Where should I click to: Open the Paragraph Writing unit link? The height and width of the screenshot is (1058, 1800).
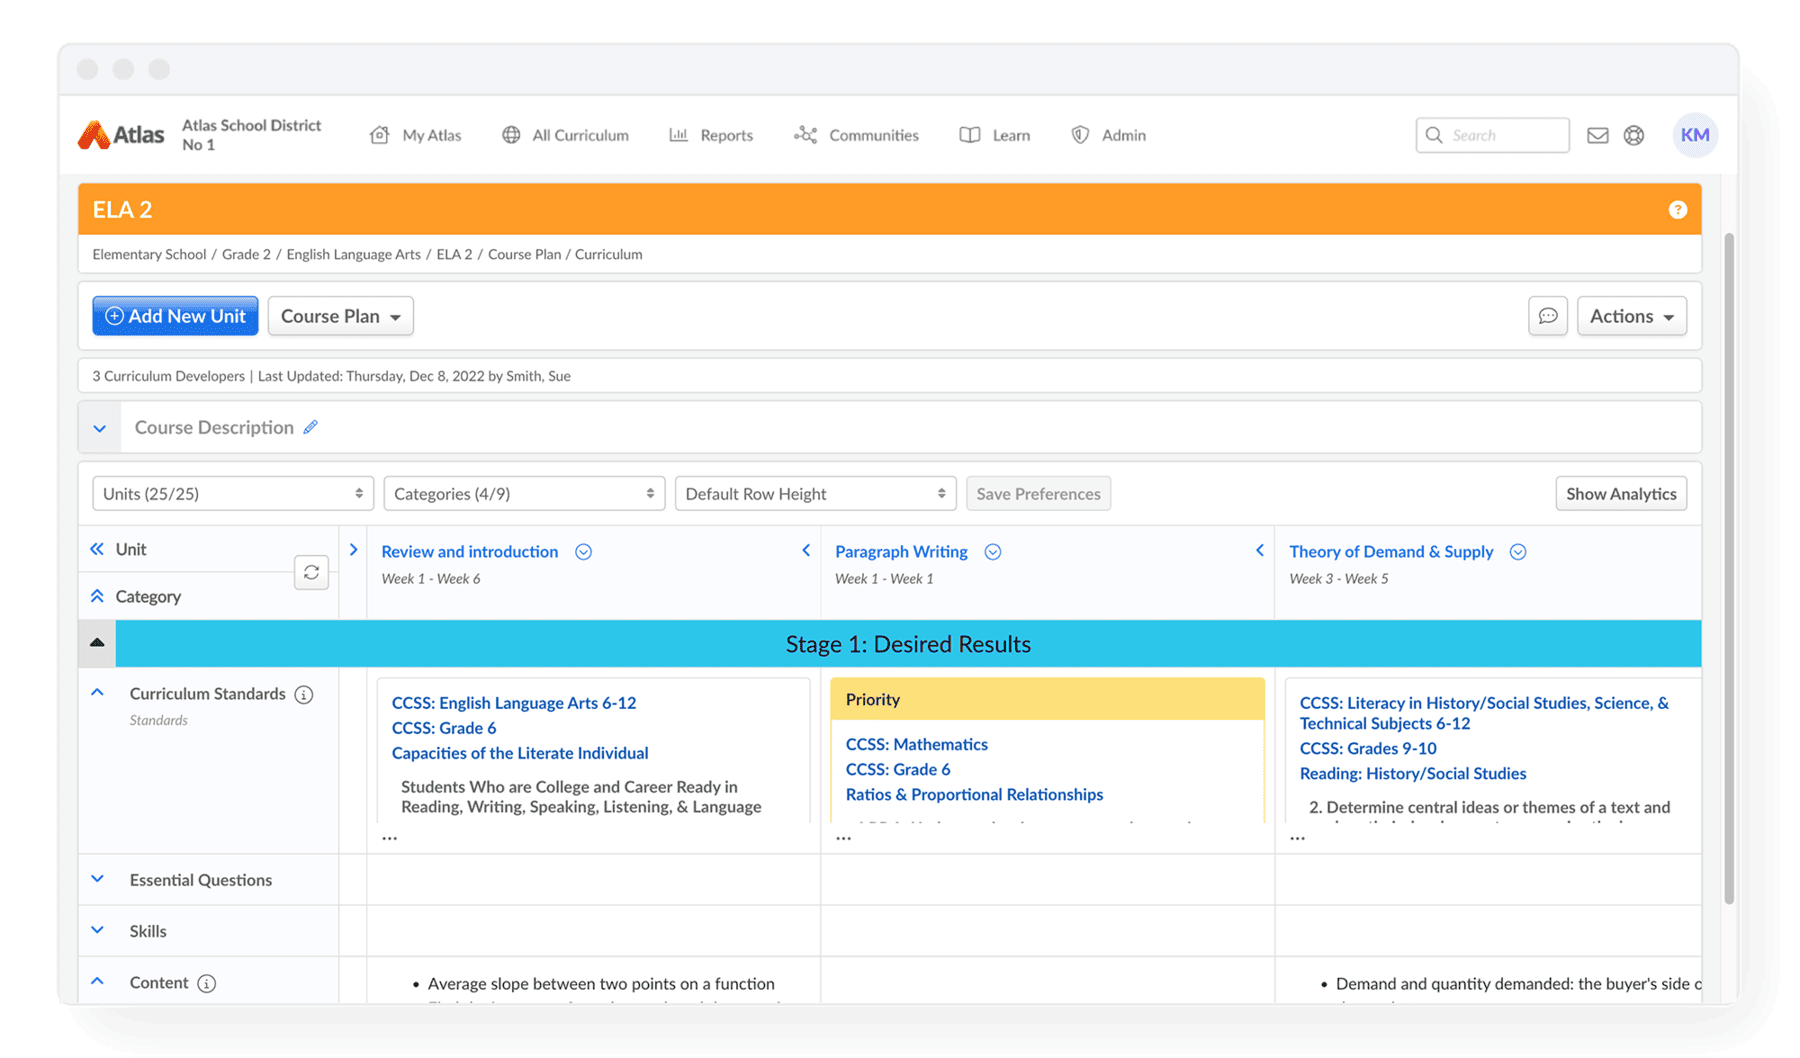(901, 552)
